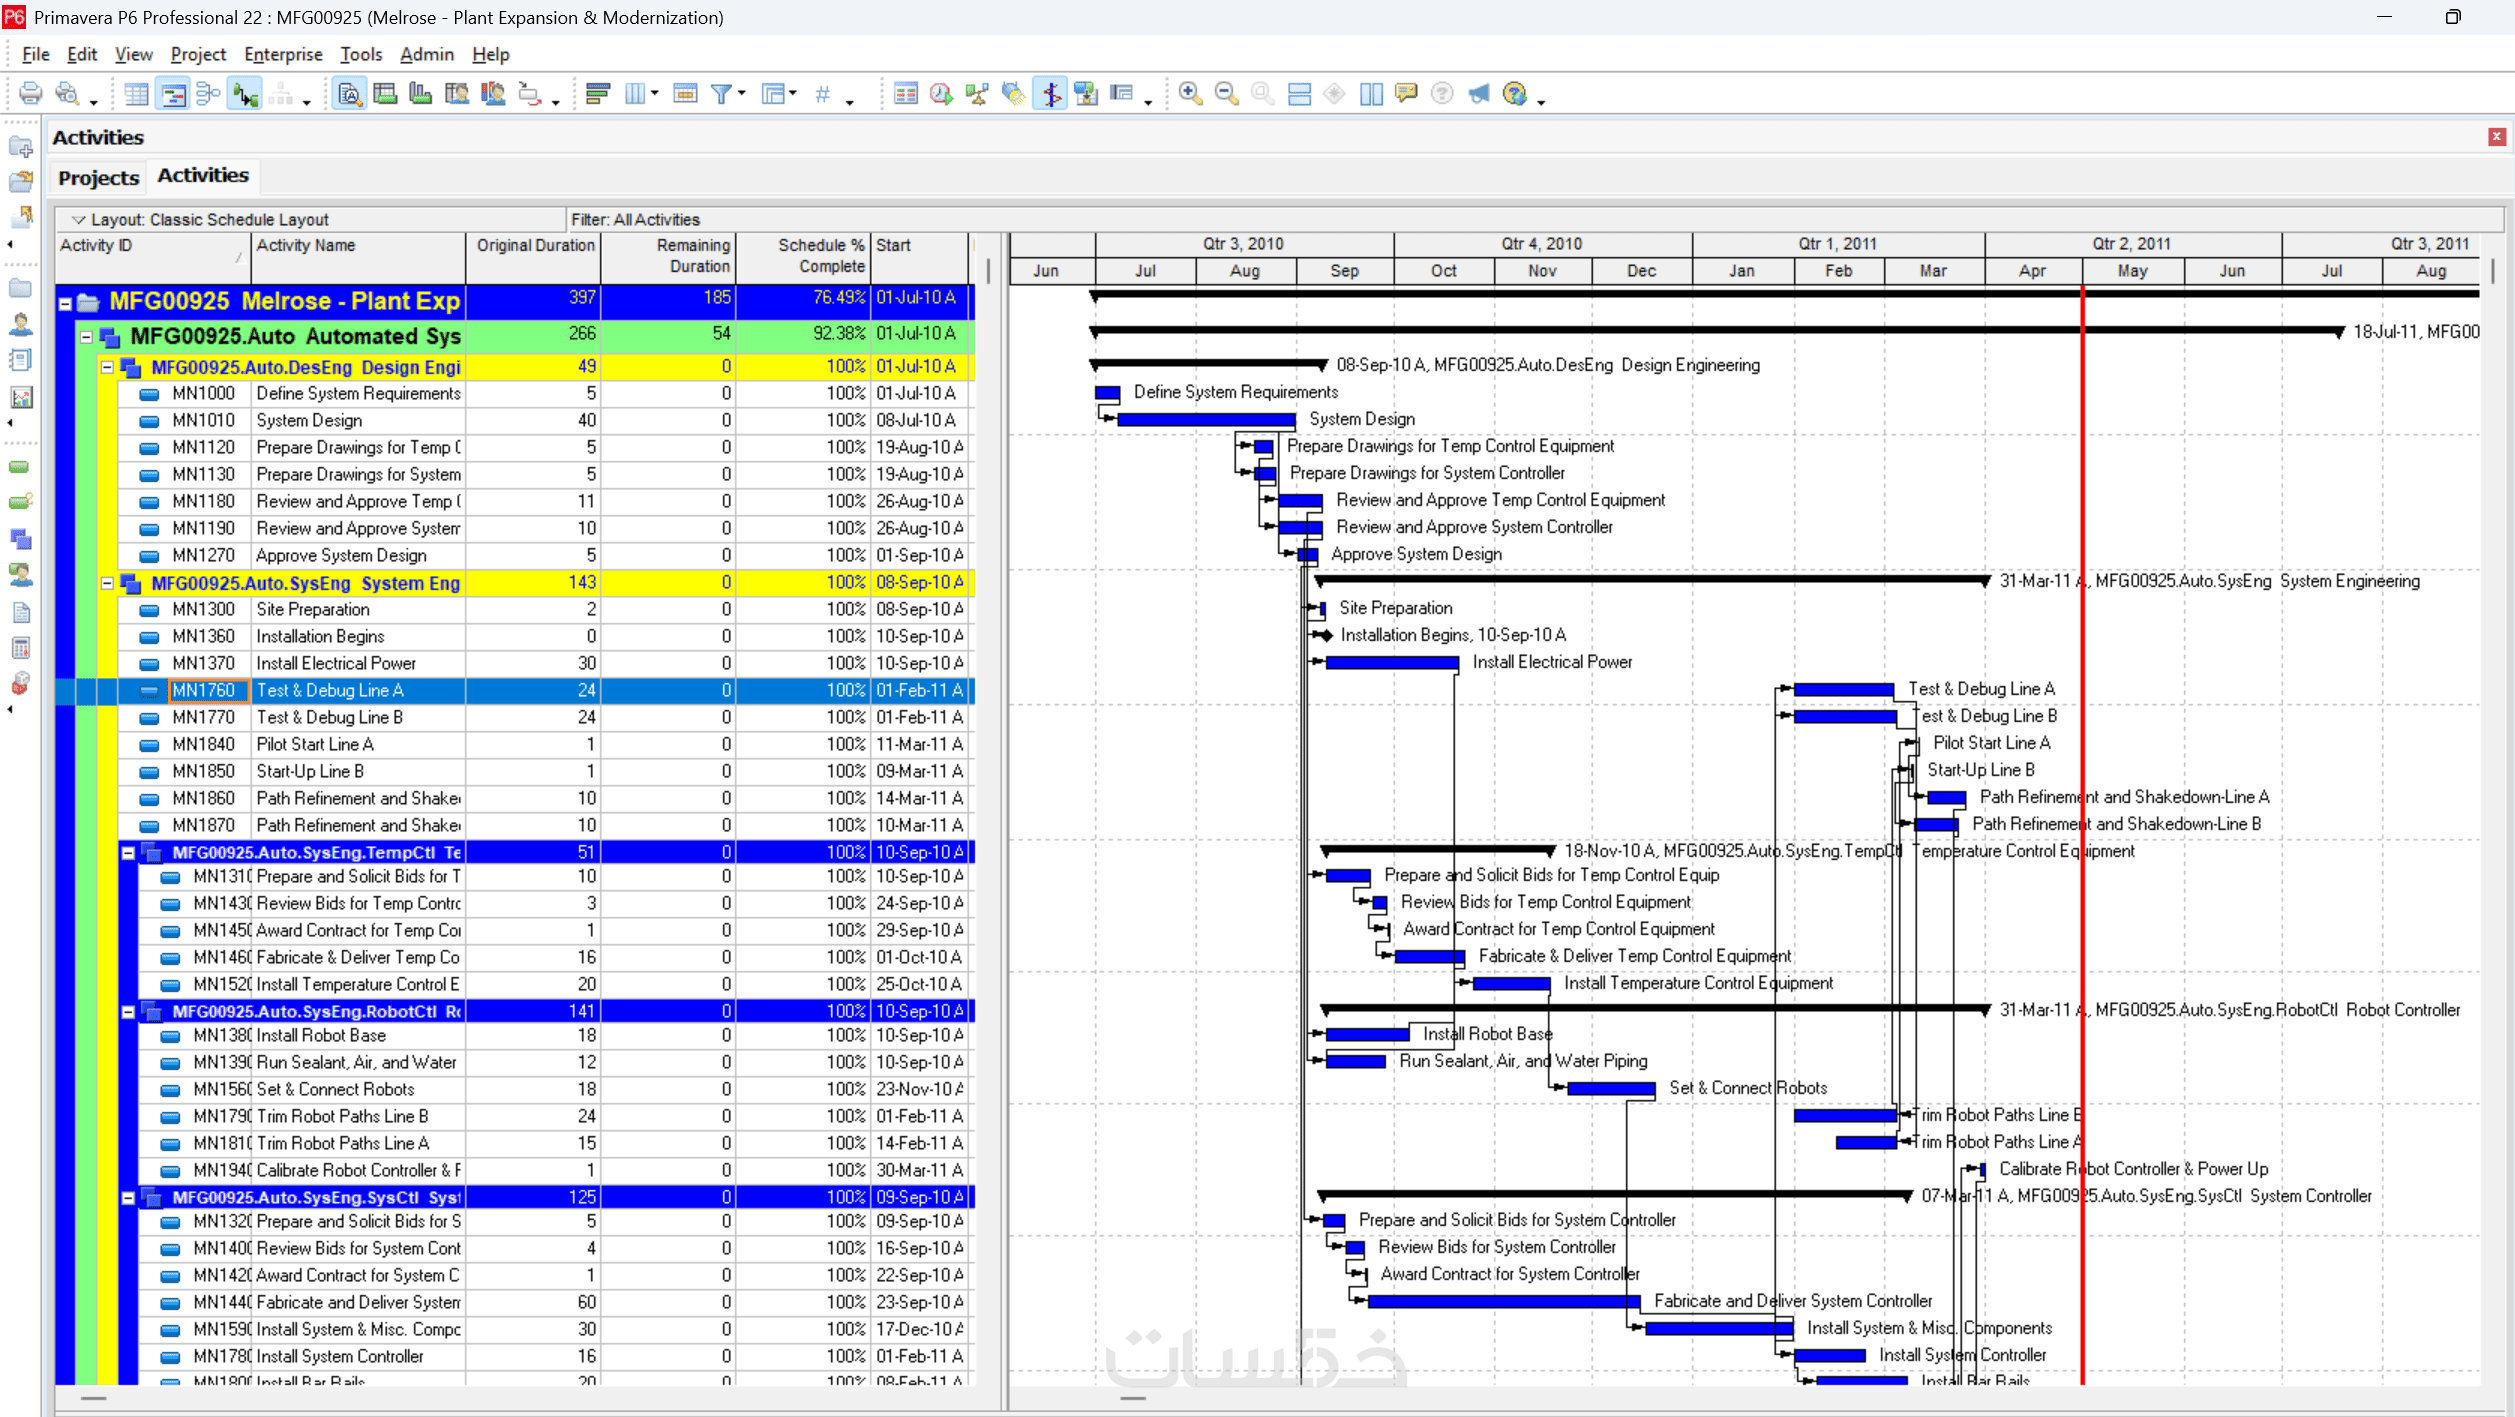Click the Original Duration column header
This screenshot has height=1417, width=2515.
tap(533, 258)
